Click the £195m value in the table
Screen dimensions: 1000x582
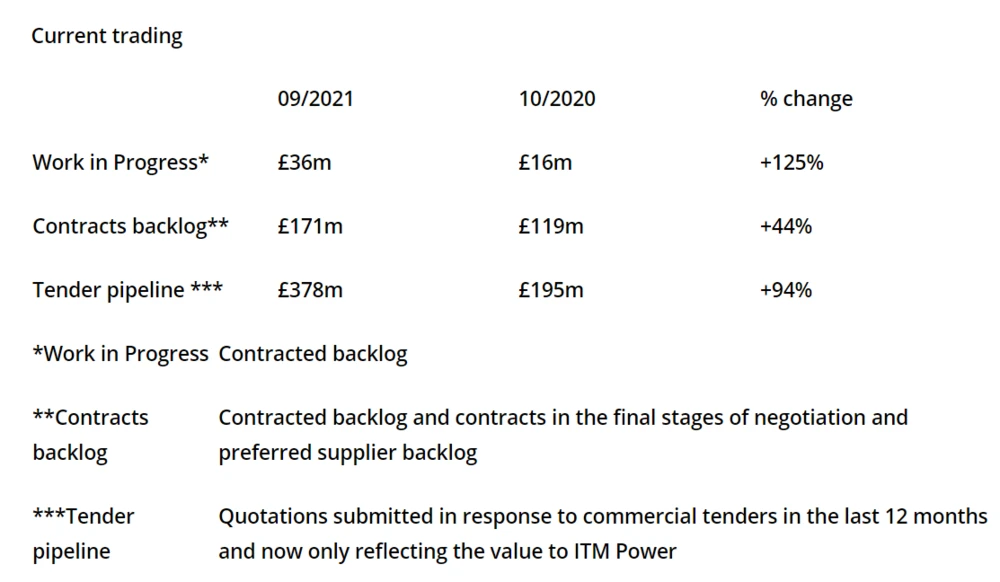click(550, 290)
